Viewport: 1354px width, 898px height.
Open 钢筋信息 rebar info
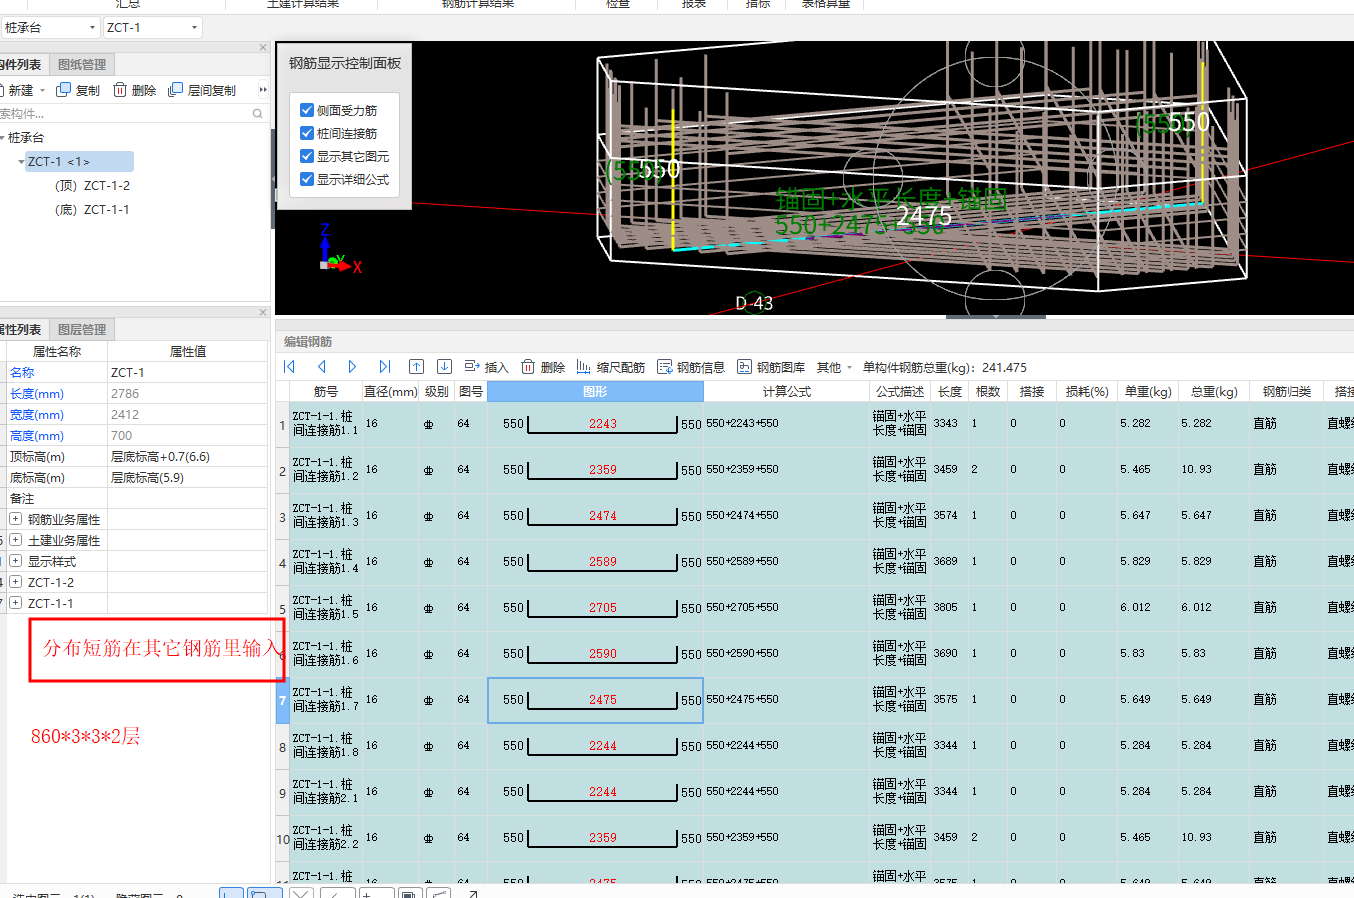point(691,367)
